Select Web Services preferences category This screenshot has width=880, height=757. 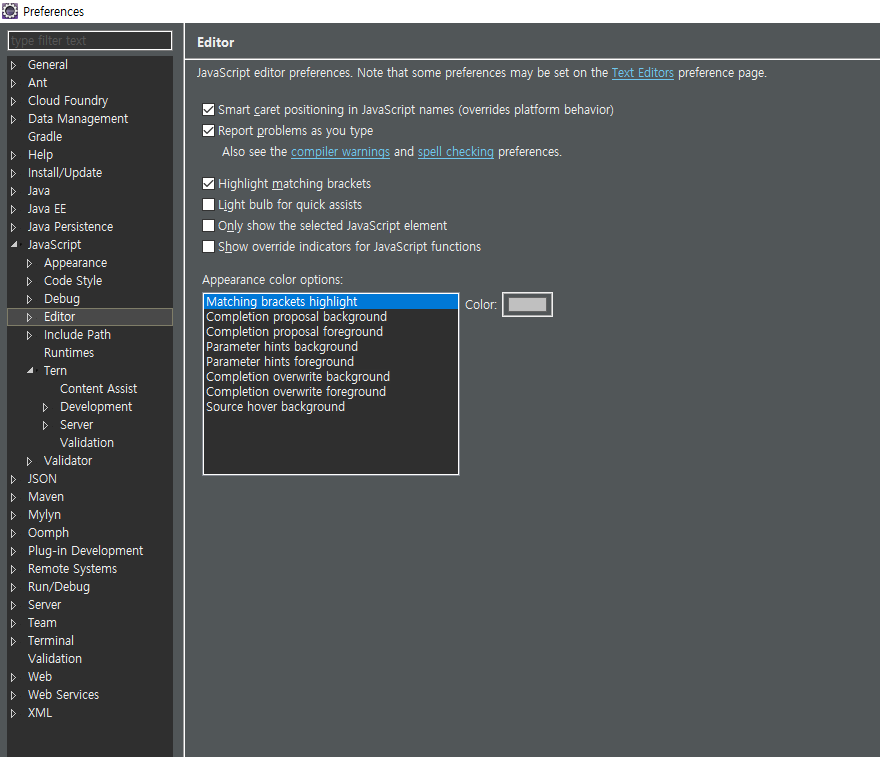(x=63, y=694)
